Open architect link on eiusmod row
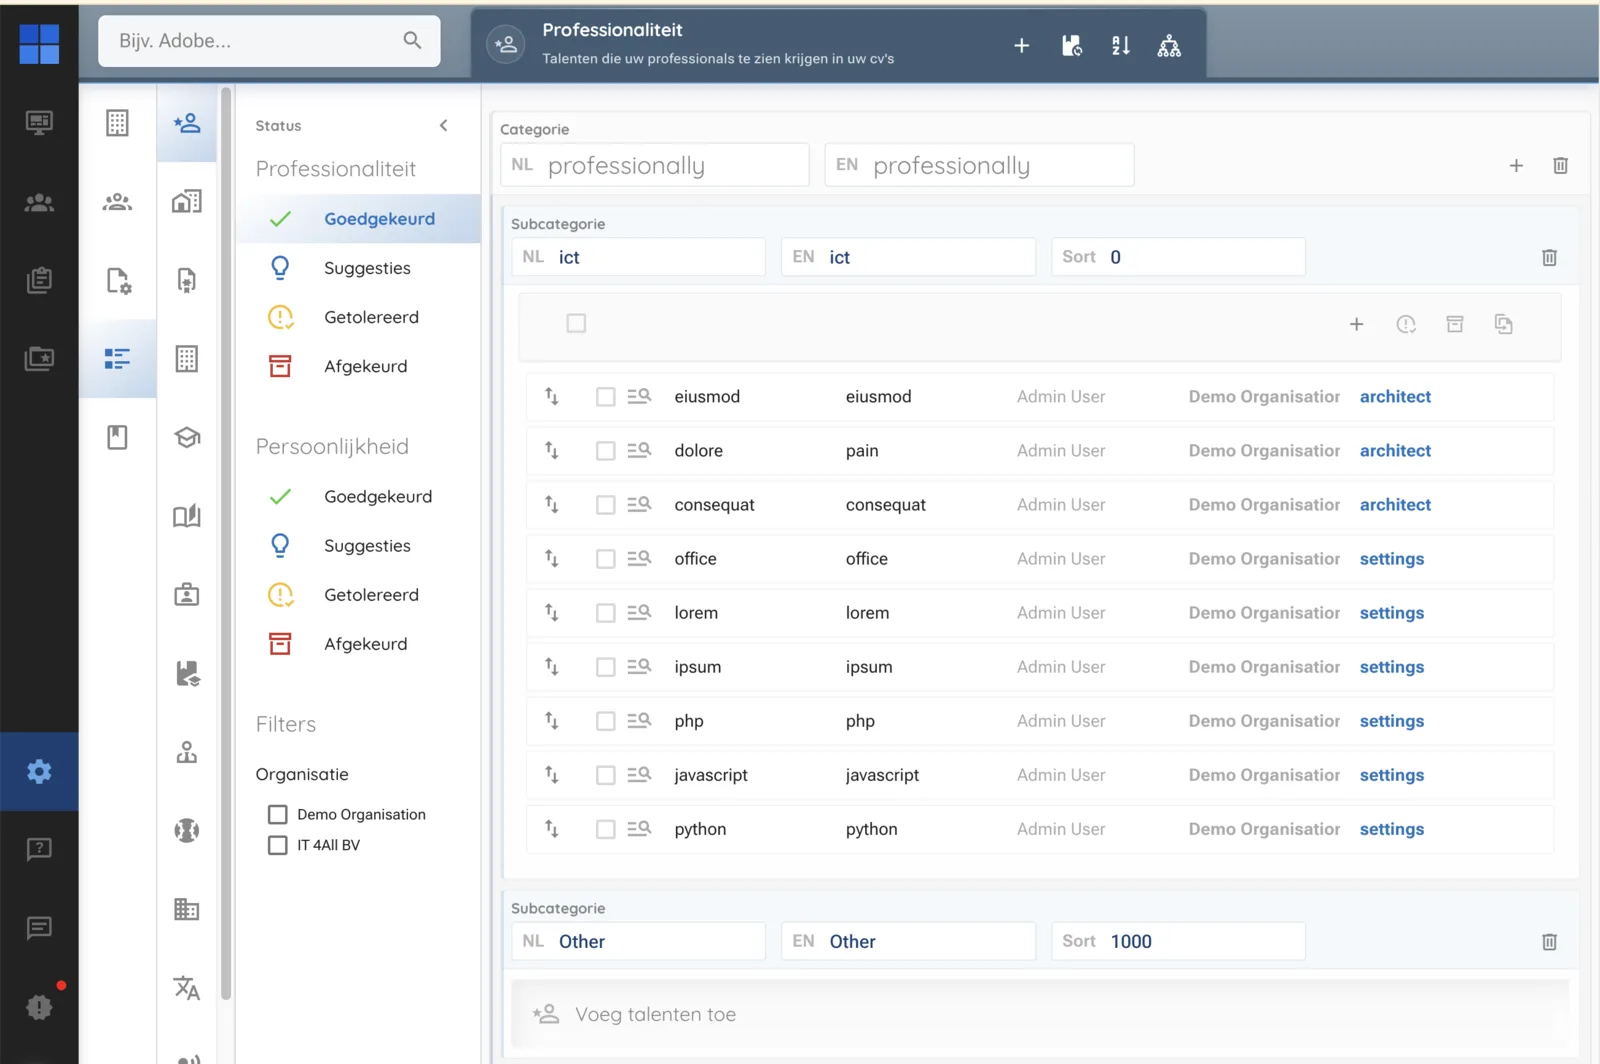1600x1064 pixels. coord(1395,396)
